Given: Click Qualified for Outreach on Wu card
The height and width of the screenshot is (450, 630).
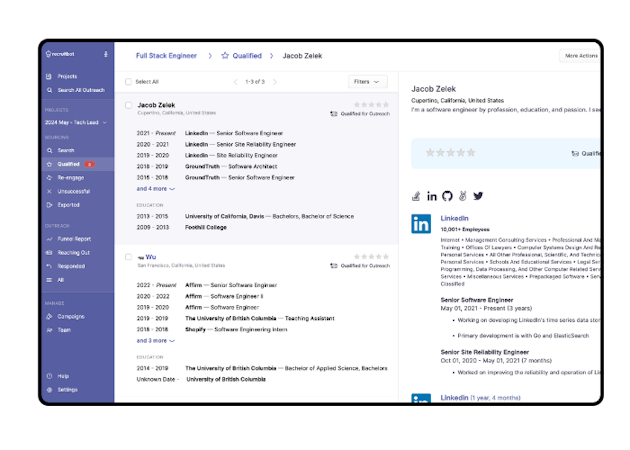Looking at the screenshot, I should point(360,266).
